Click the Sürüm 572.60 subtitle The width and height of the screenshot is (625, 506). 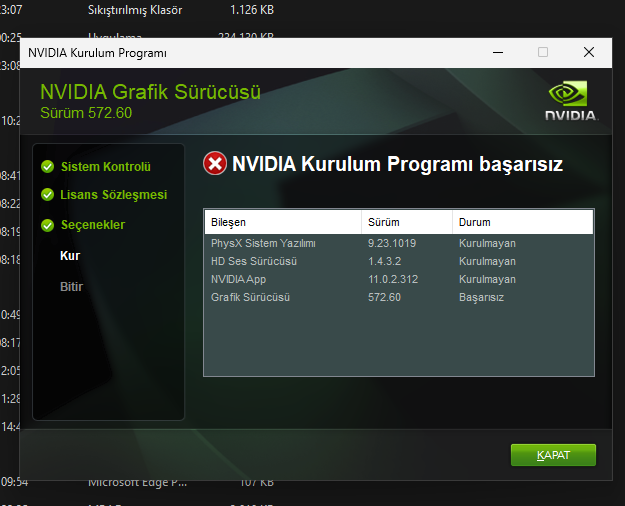[86, 113]
